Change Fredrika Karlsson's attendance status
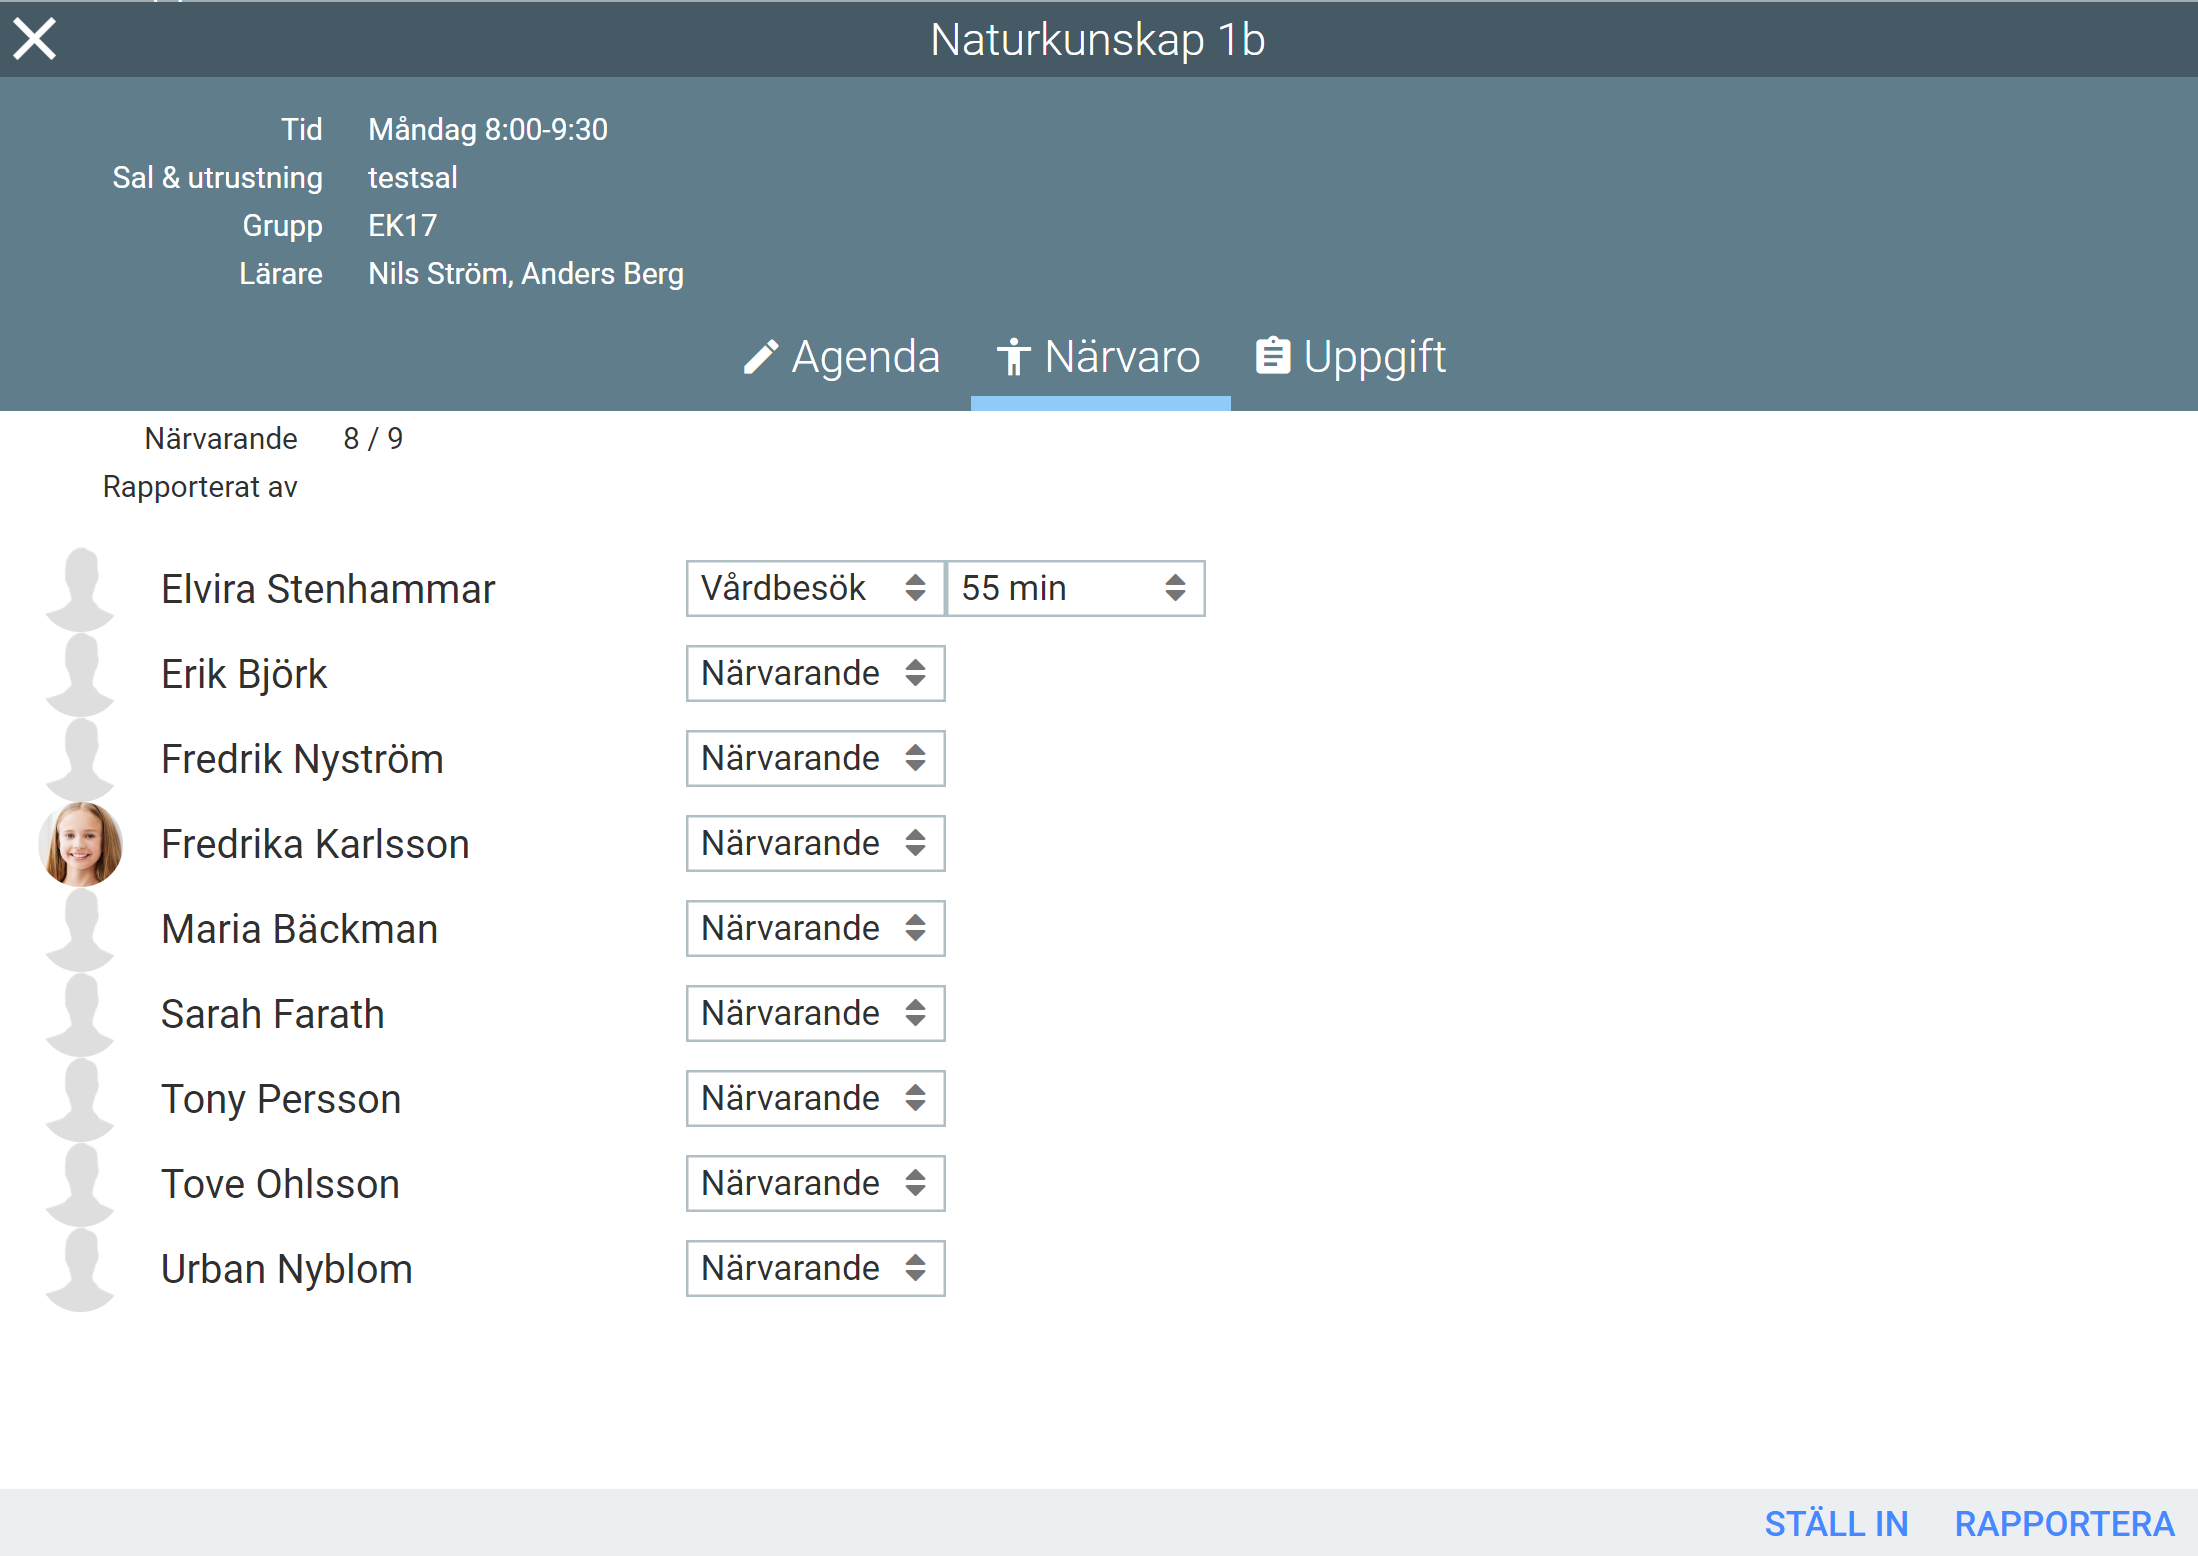Image resolution: width=2198 pixels, height=1556 pixels. click(x=815, y=843)
